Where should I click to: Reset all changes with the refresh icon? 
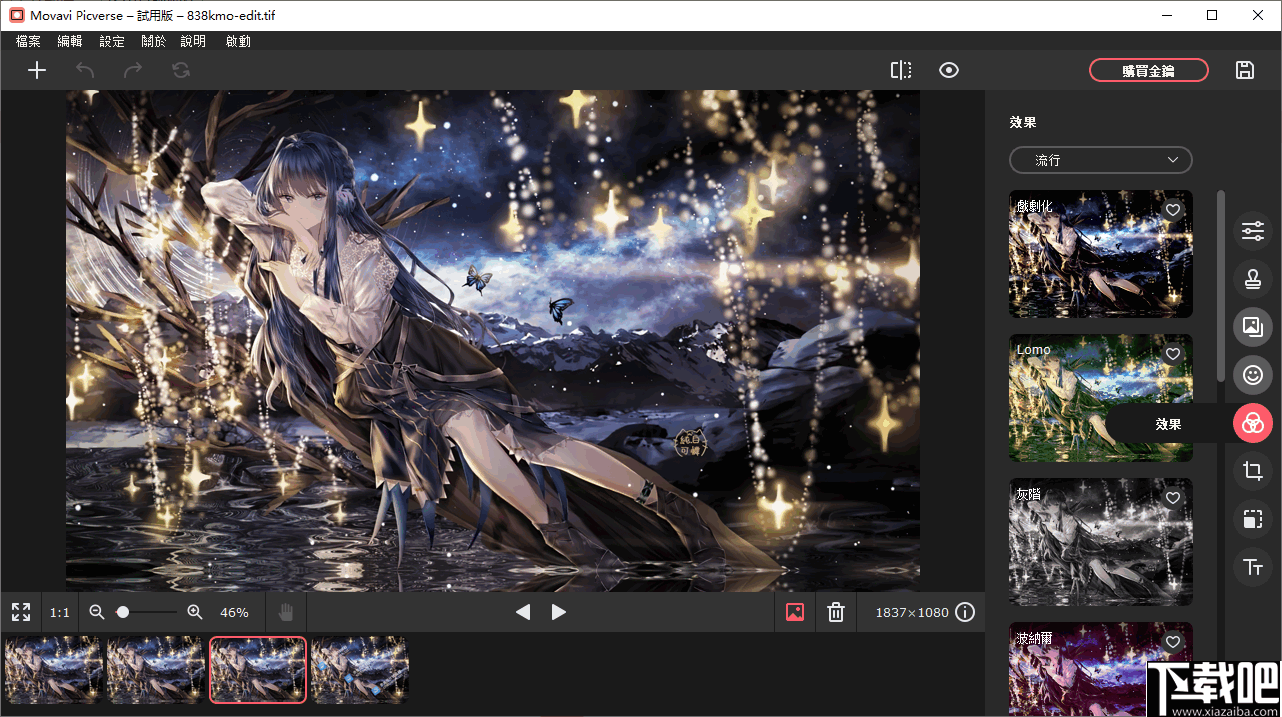point(180,70)
